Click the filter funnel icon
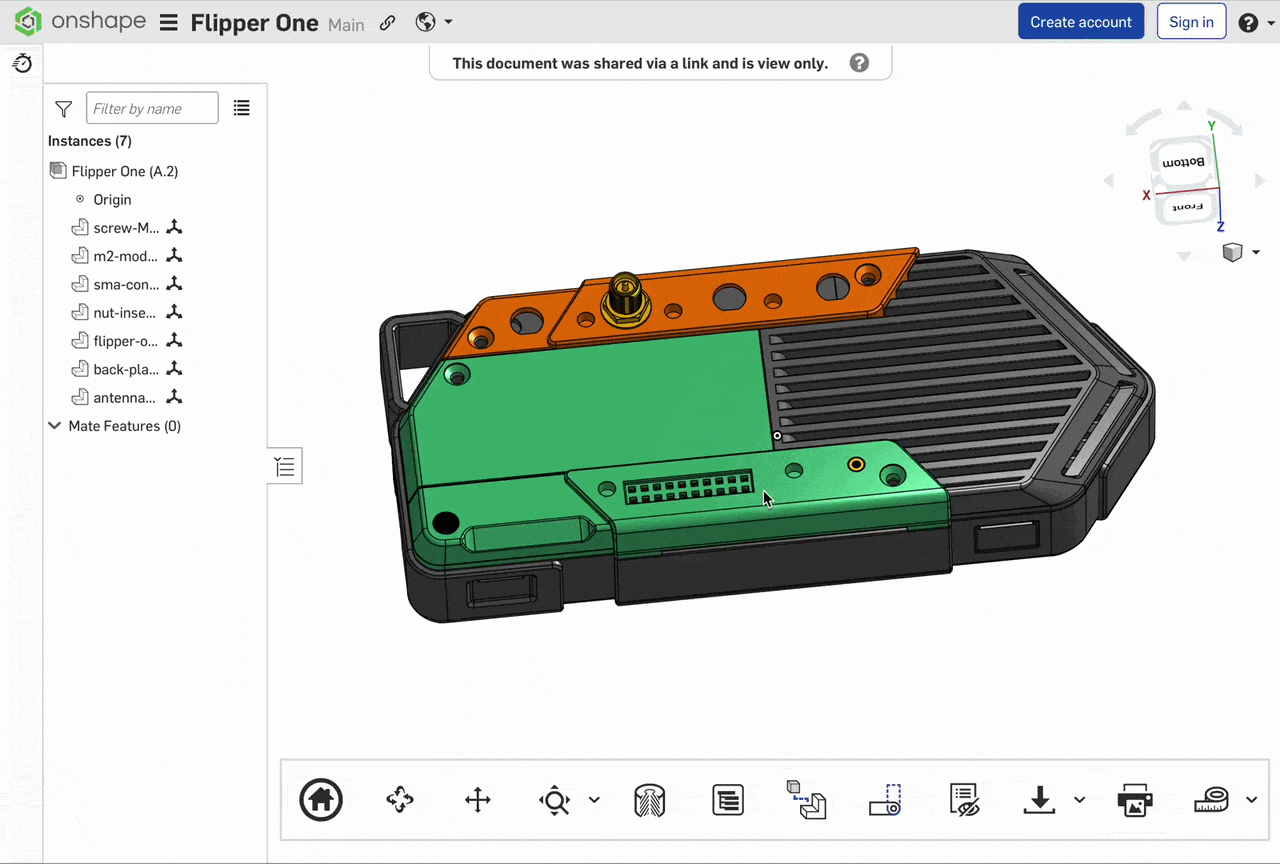Screen dimensions: 1280x864 [64, 109]
